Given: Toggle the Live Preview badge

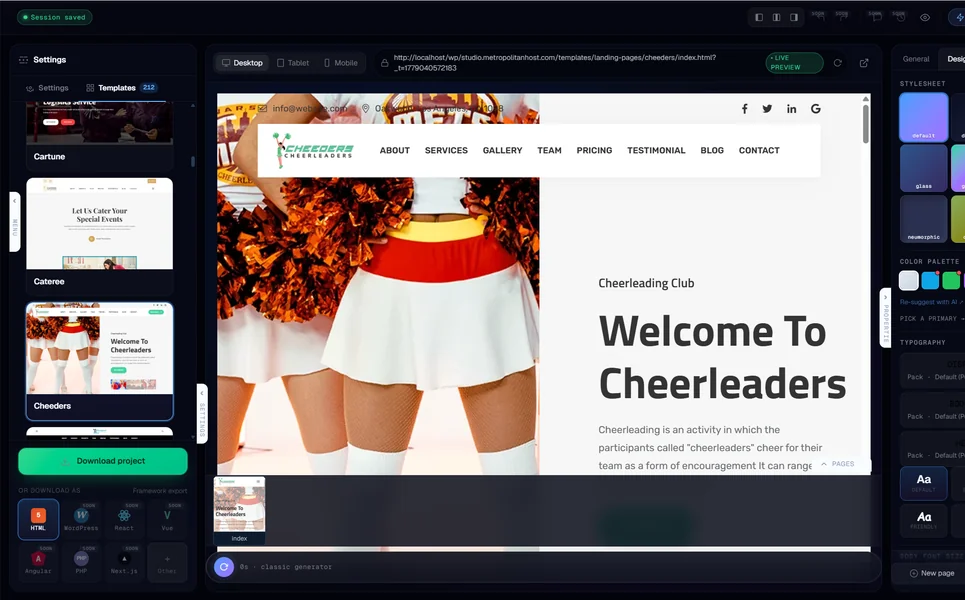Looking at the screenshot, I should tap(794, 63).
